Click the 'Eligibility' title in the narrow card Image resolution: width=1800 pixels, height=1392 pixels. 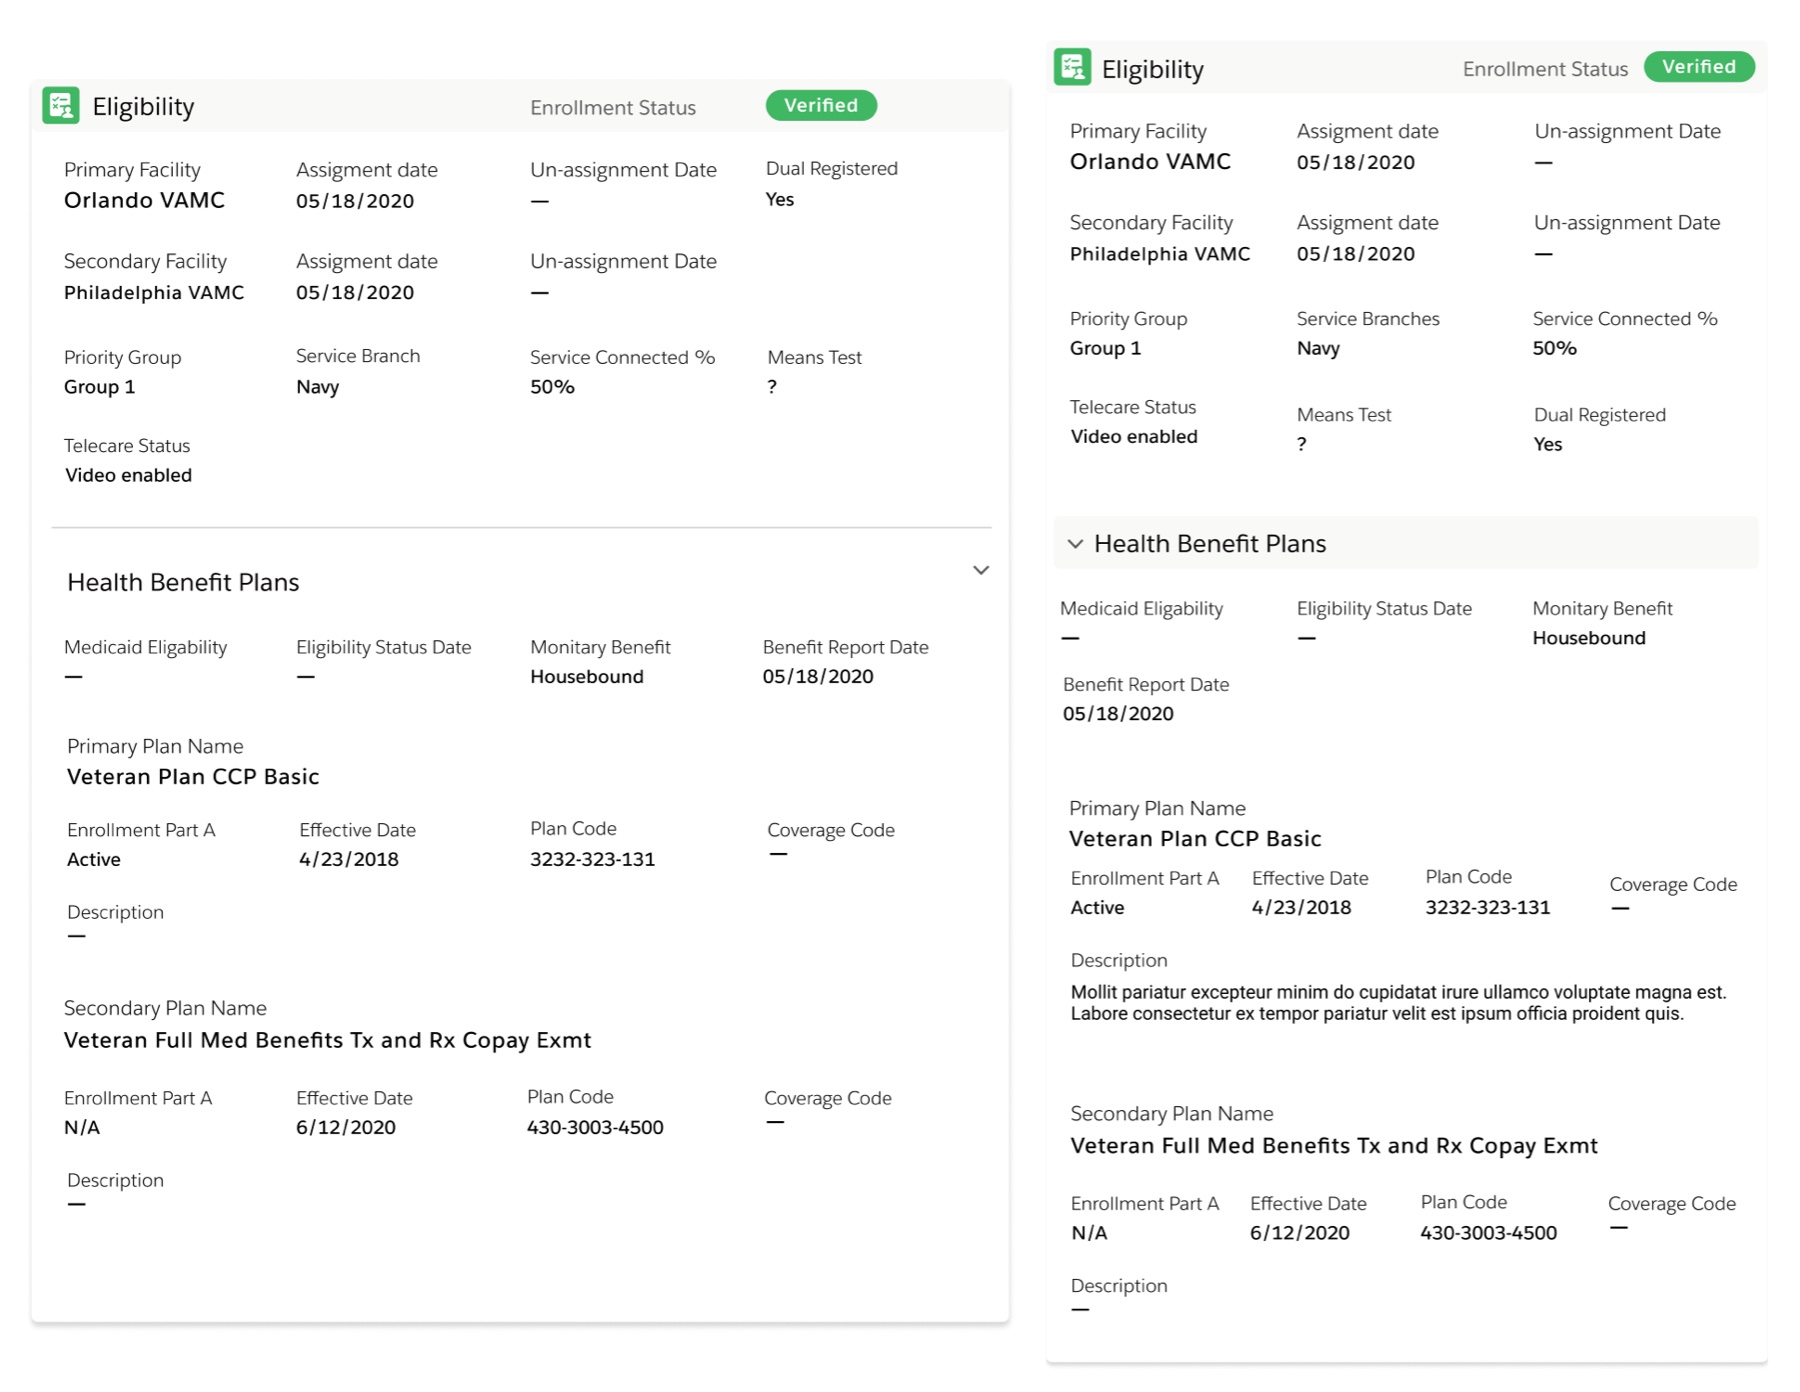click(1152, 69)
